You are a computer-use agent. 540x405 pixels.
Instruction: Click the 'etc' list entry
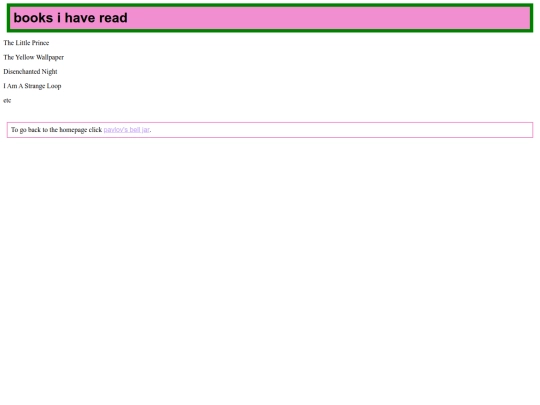(x=7, y=101)
